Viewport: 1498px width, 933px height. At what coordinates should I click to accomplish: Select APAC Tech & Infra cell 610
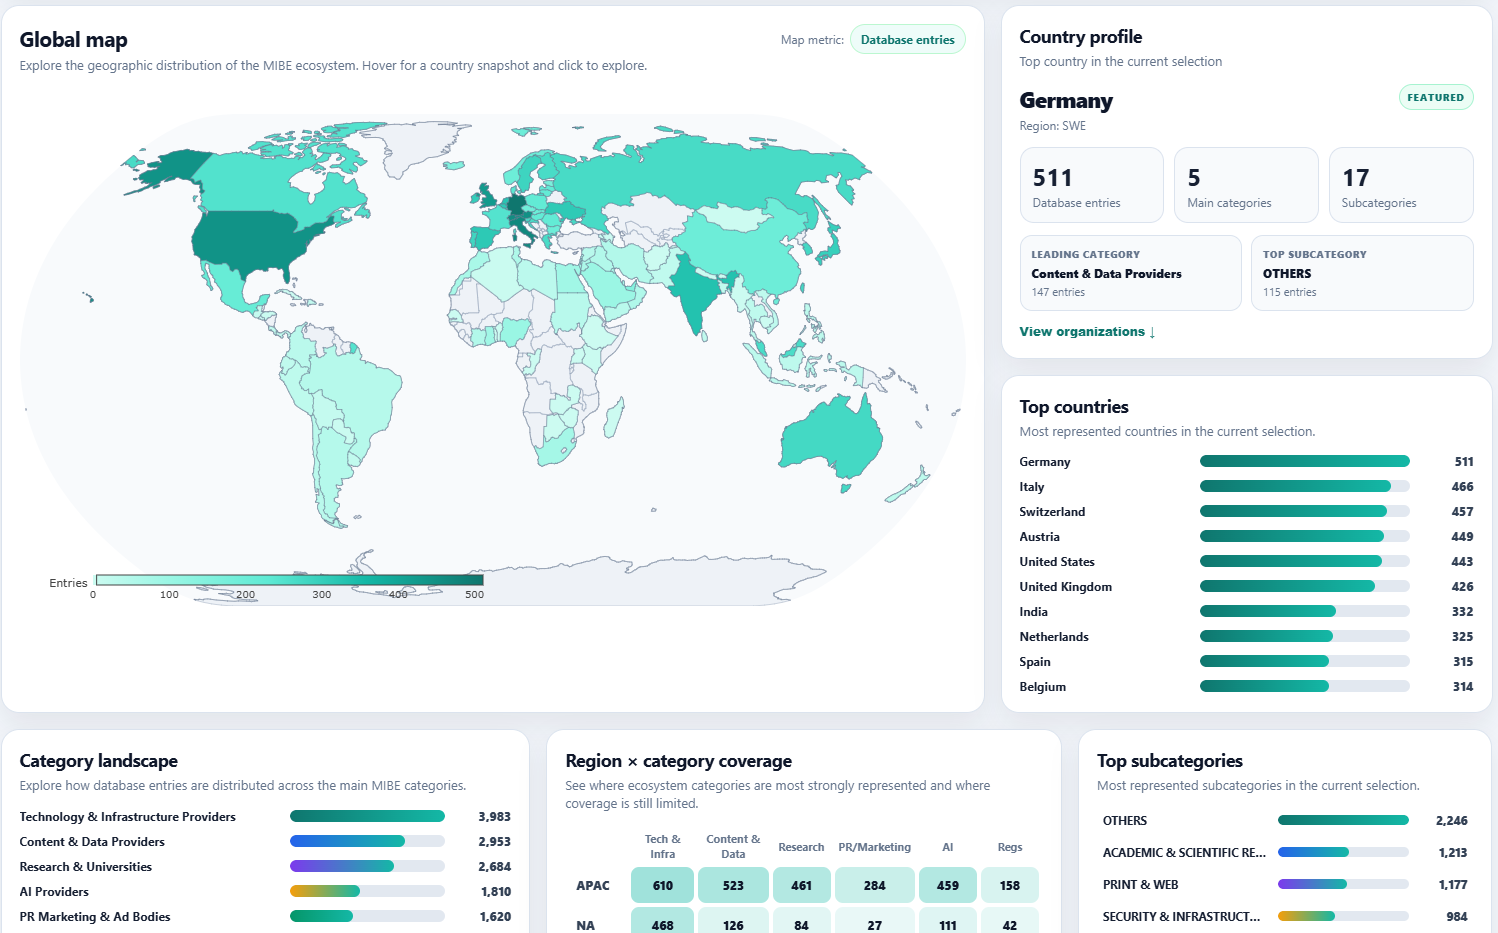click(x=662, y=885)
